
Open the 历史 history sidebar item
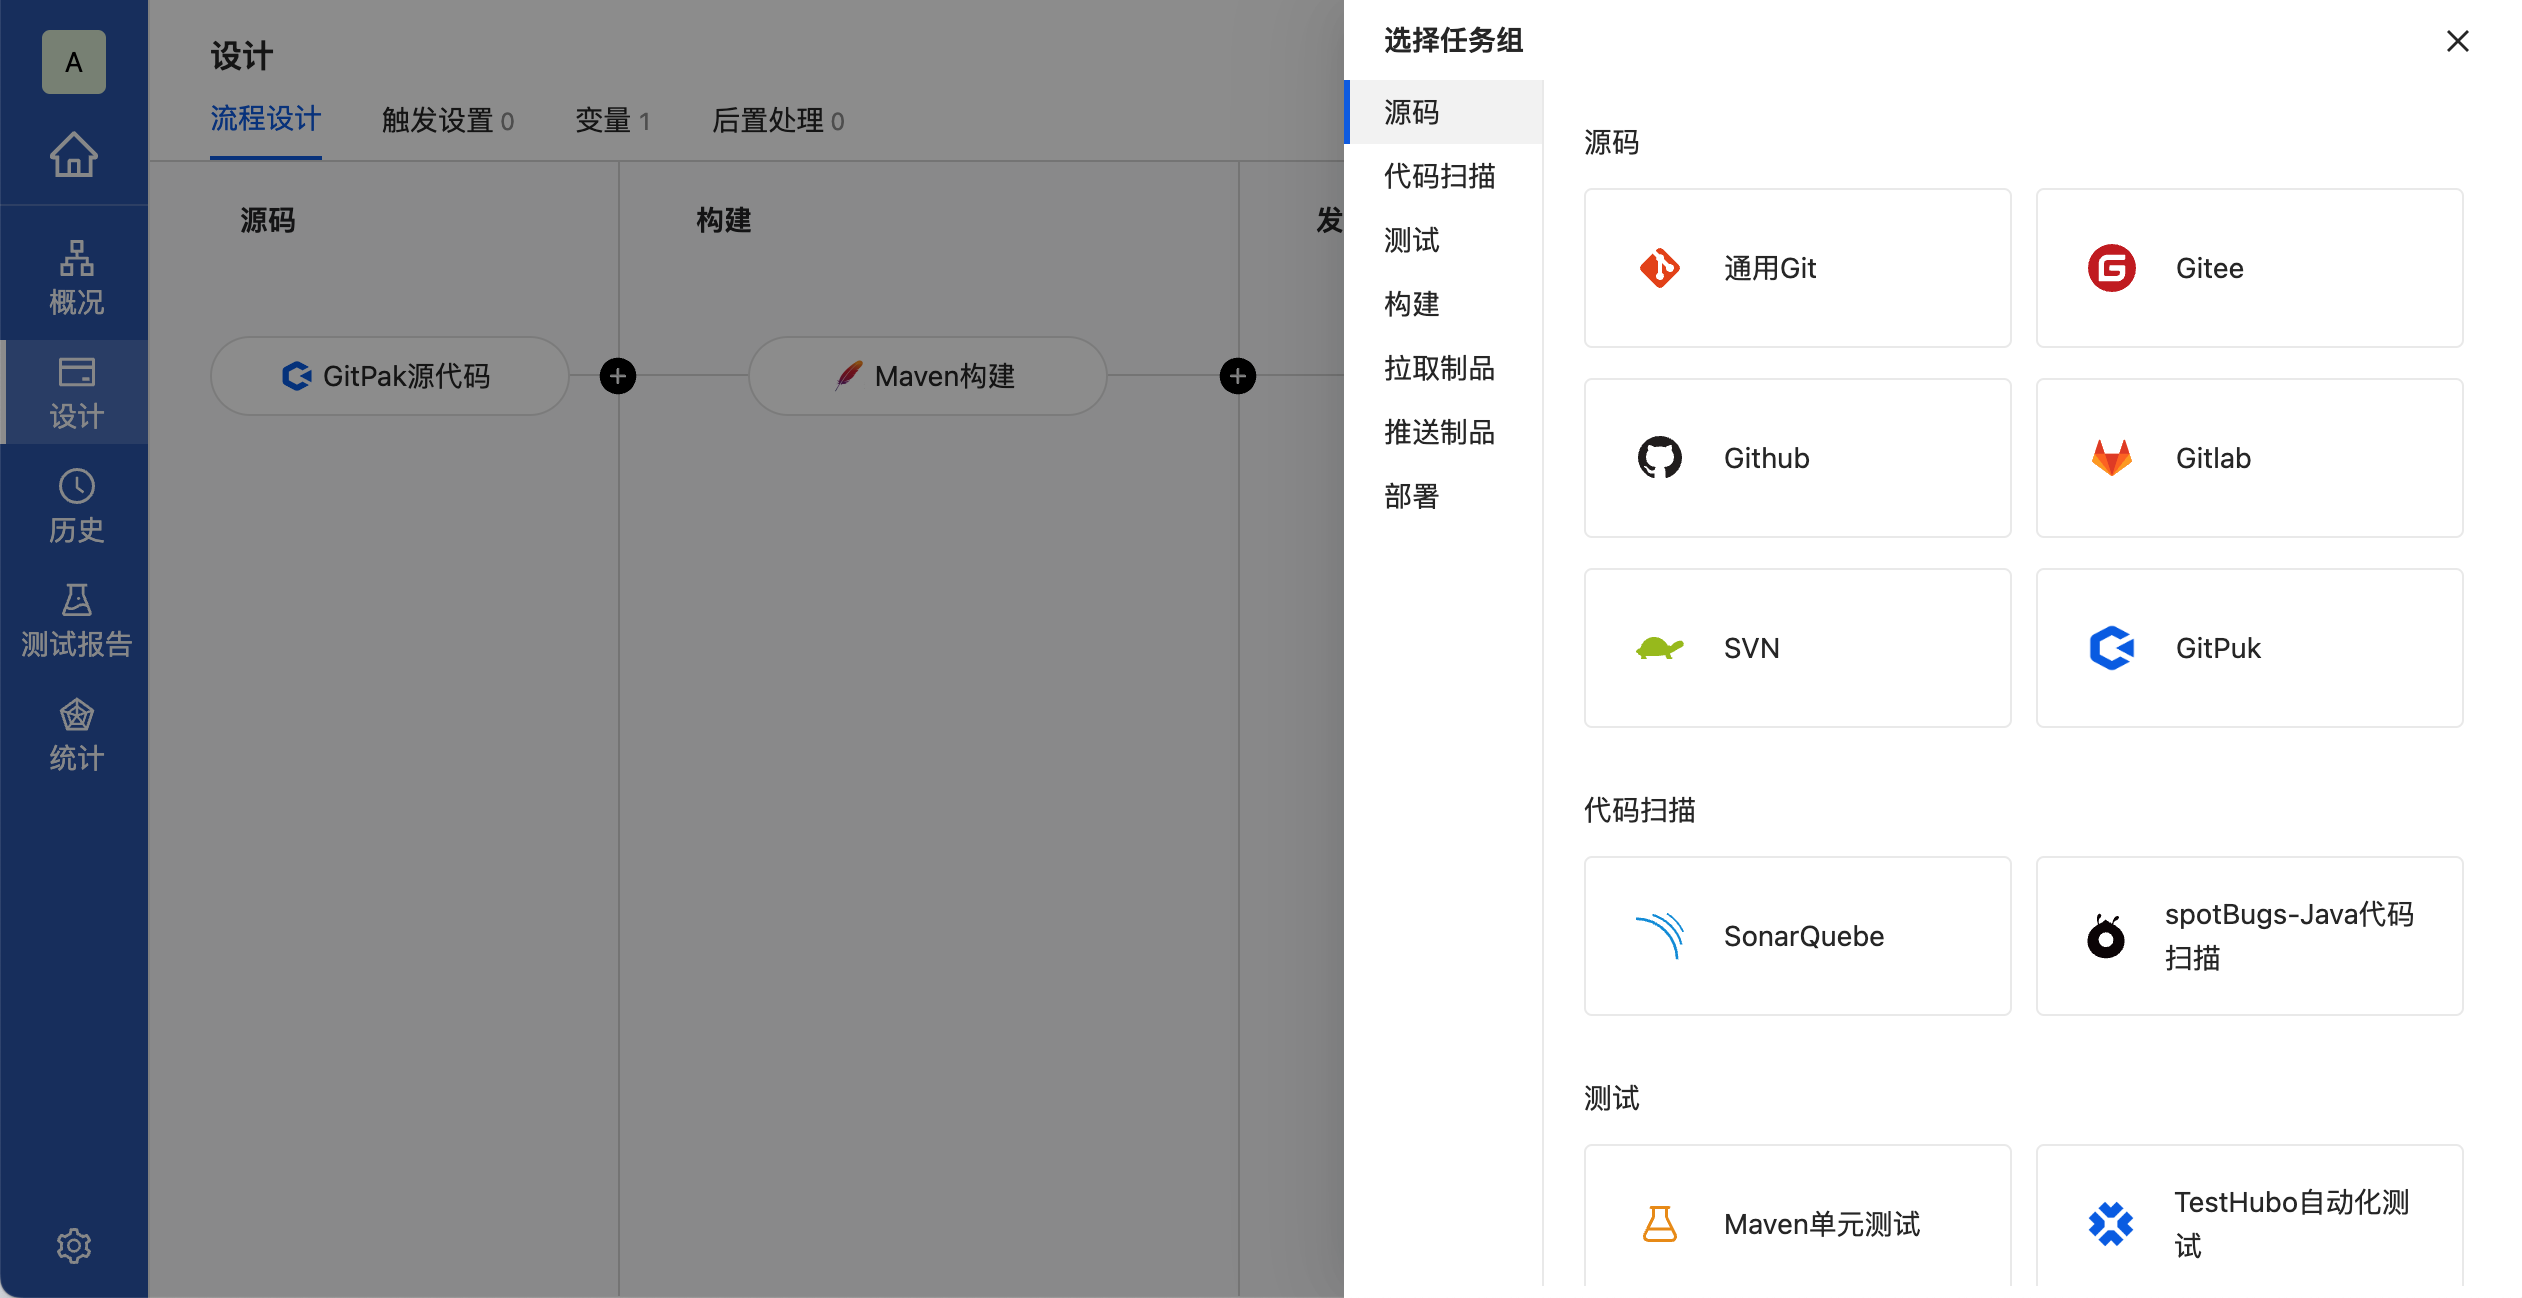click(x=76, y=505)
